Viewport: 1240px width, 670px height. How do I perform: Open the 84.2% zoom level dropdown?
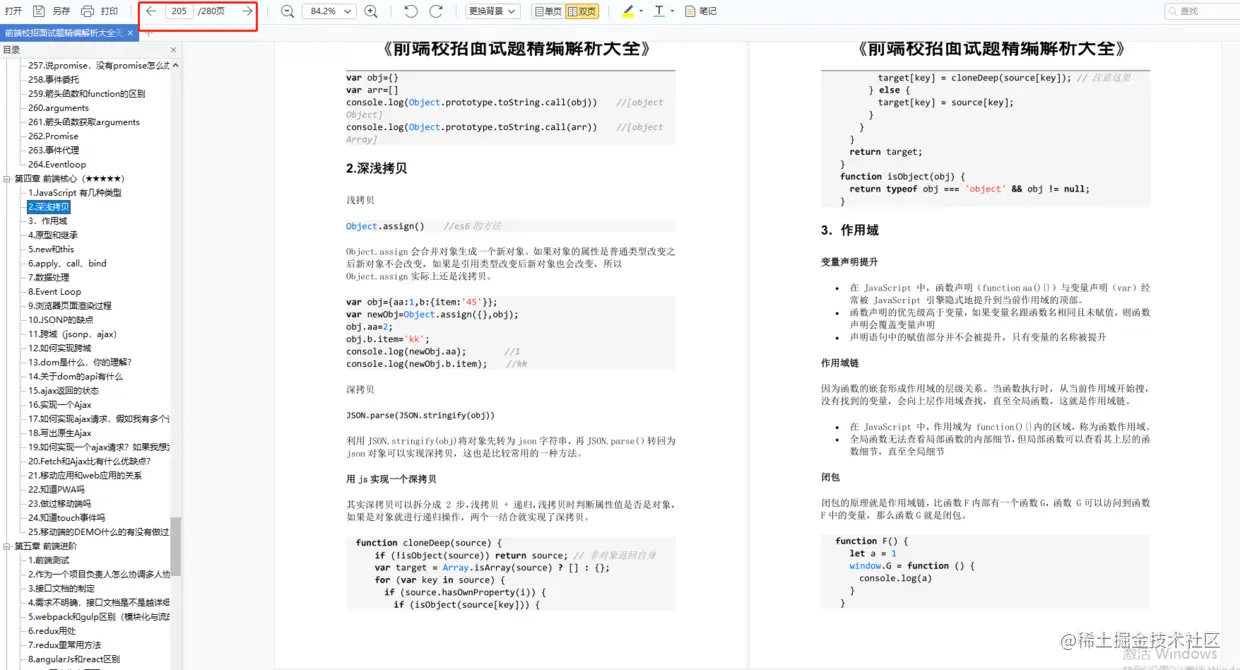point(330,11)
